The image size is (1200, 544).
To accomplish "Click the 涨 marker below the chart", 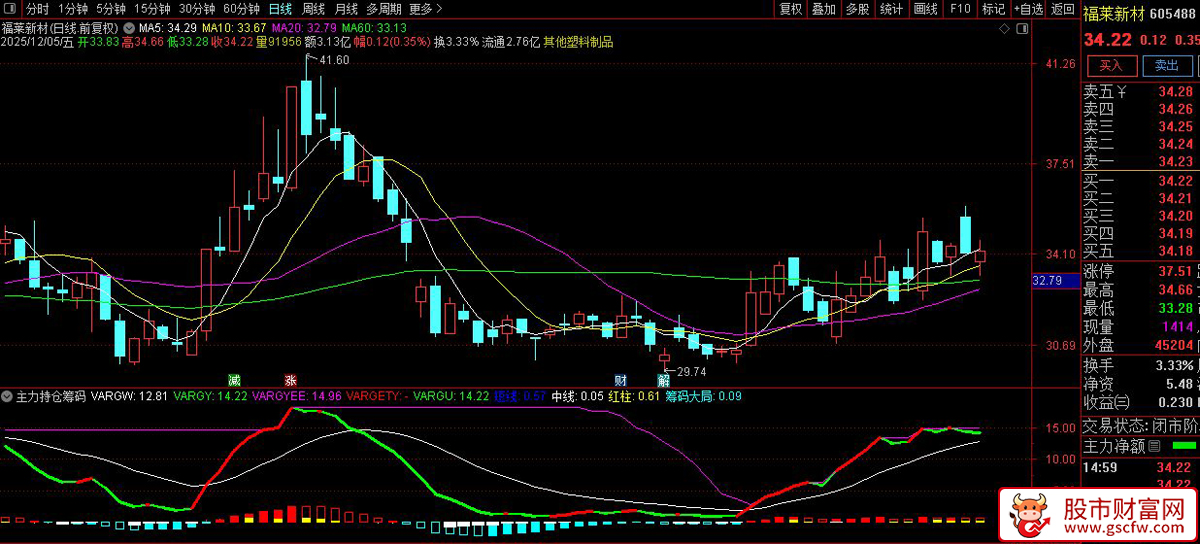I will [290, 380].
